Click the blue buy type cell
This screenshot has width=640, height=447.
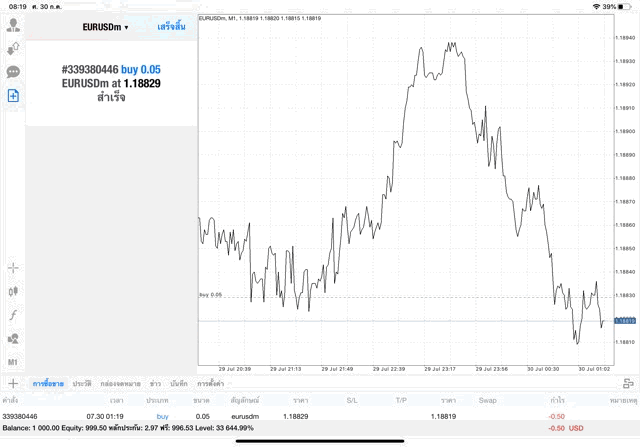(162, 416)
